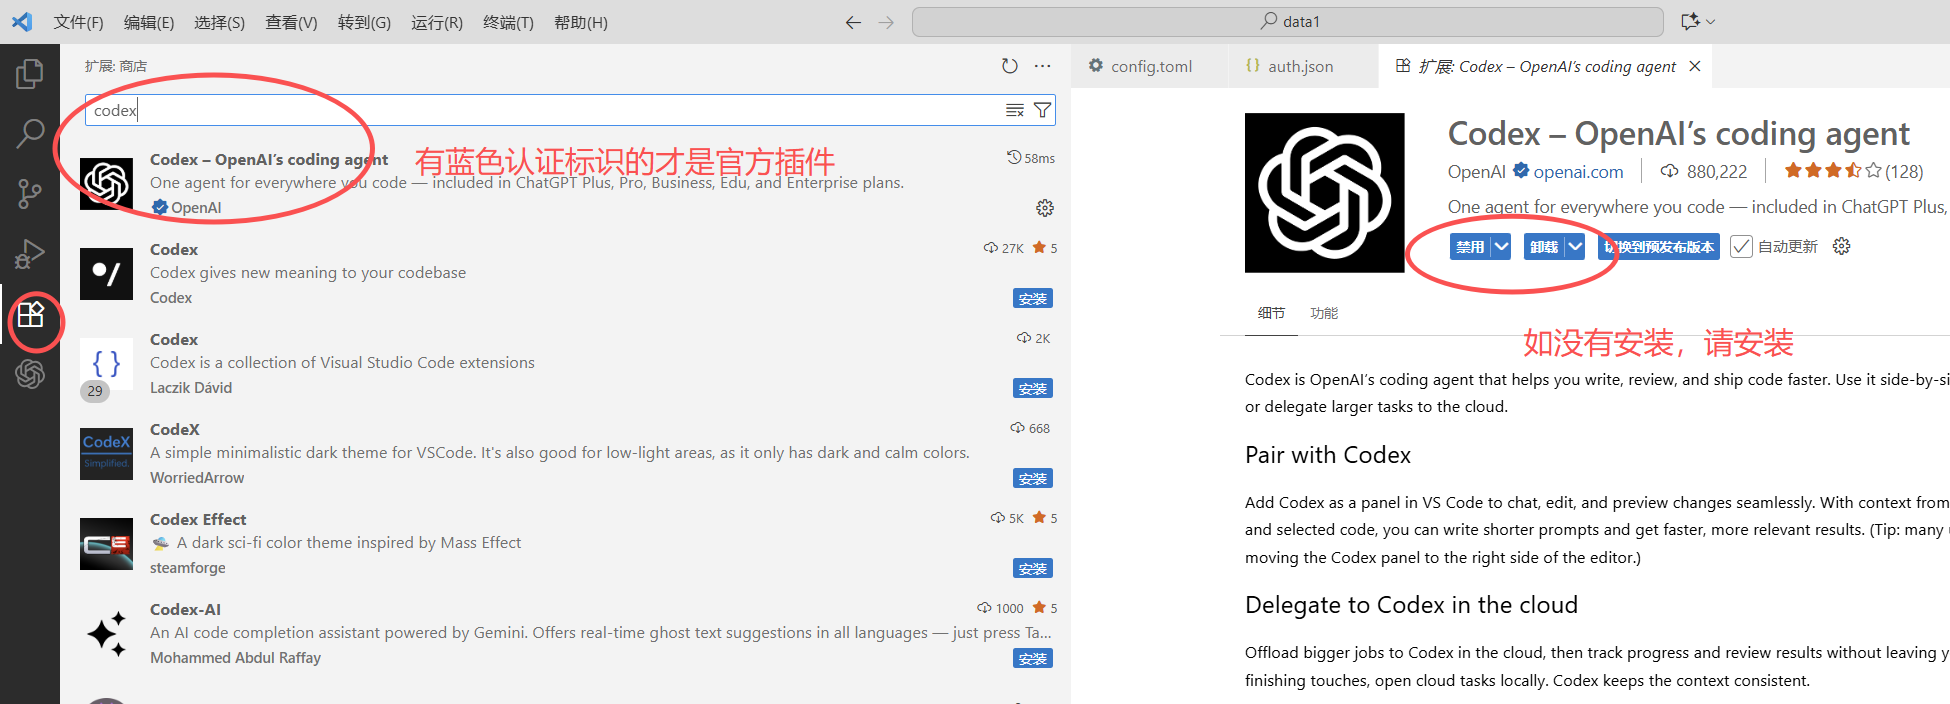This screenshot has width=1950, height=704.
Task: Open the Terminal menu in menu bar
Action: tap(508, 22)
